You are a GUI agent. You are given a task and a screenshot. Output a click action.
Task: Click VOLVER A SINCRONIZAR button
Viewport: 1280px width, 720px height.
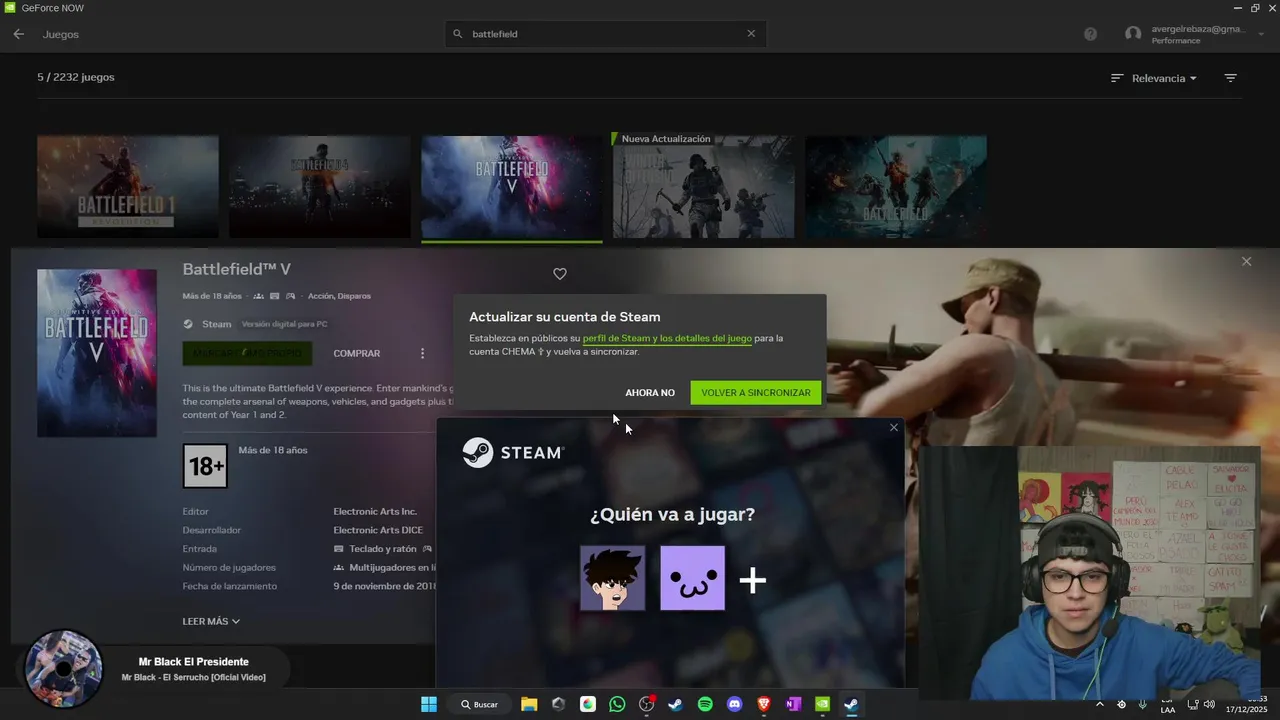(x=756, y=393)
